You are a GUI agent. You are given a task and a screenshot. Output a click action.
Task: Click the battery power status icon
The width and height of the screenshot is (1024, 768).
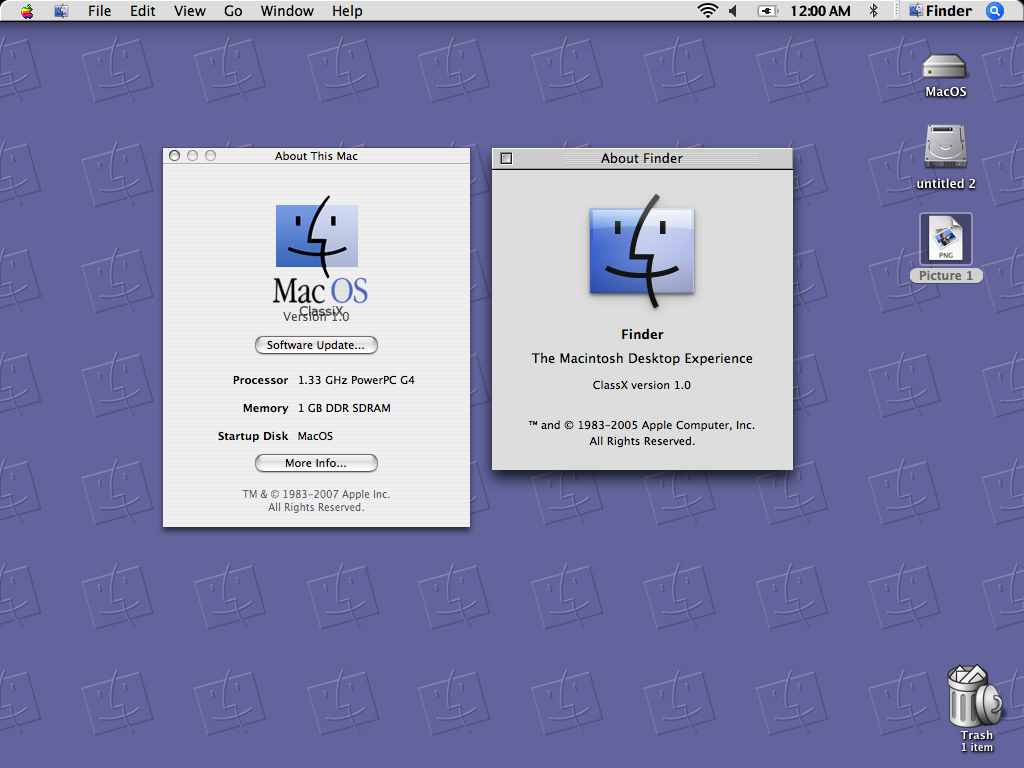pos(768,11)
